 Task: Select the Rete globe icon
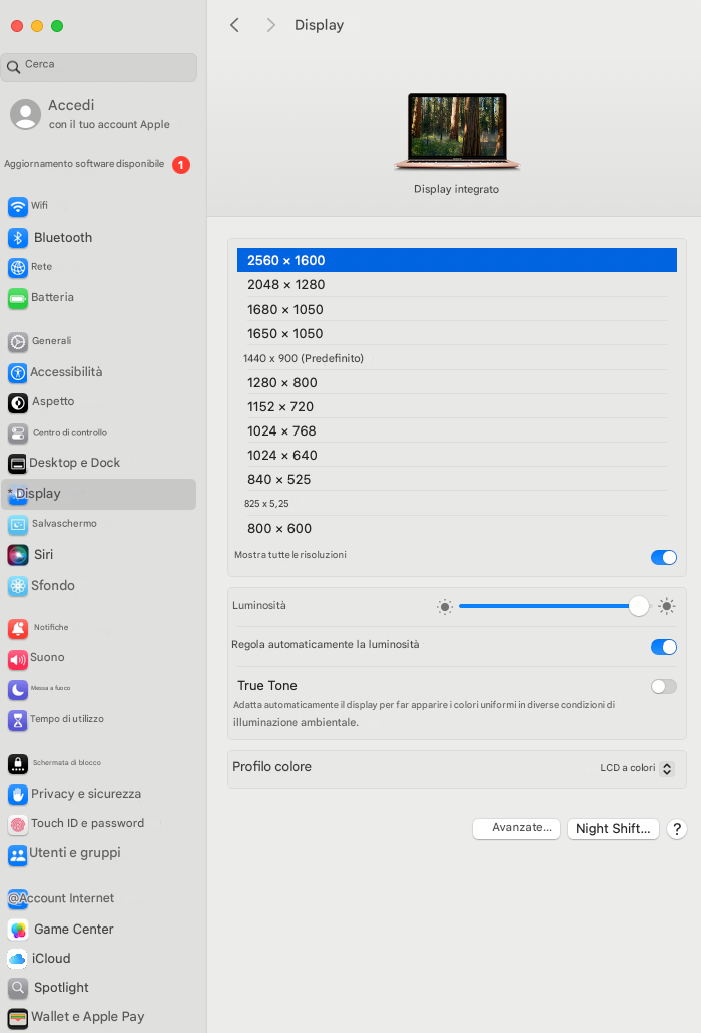18,268
